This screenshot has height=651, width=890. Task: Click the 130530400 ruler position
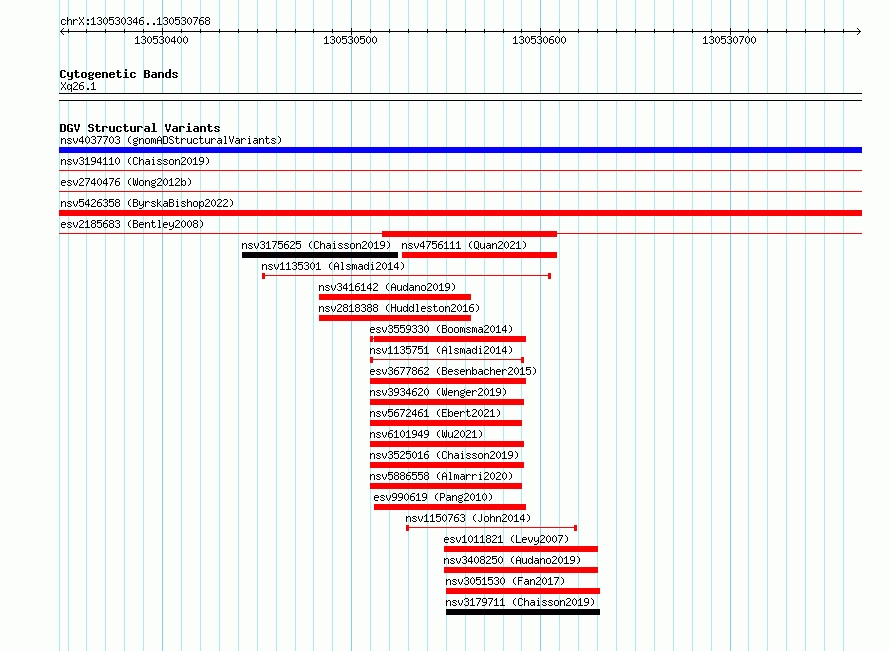pos(161,40)
